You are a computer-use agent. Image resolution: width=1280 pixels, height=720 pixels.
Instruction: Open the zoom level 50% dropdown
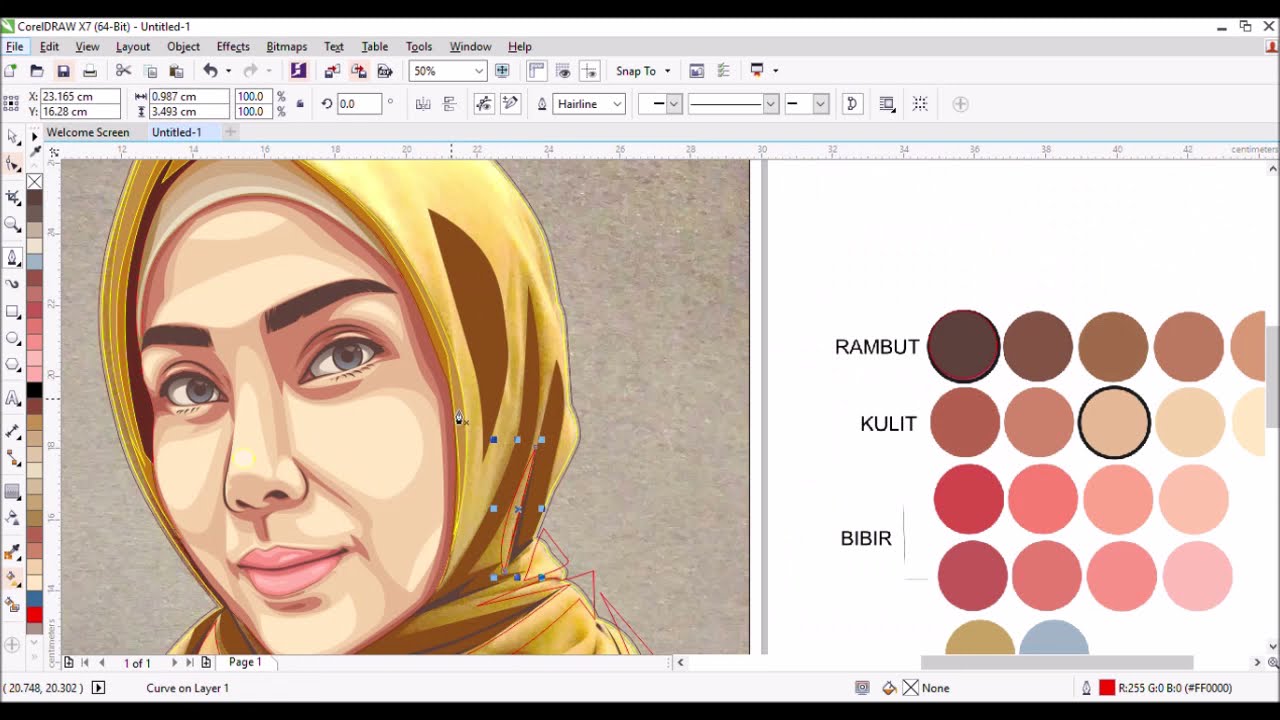coord(479,71)
